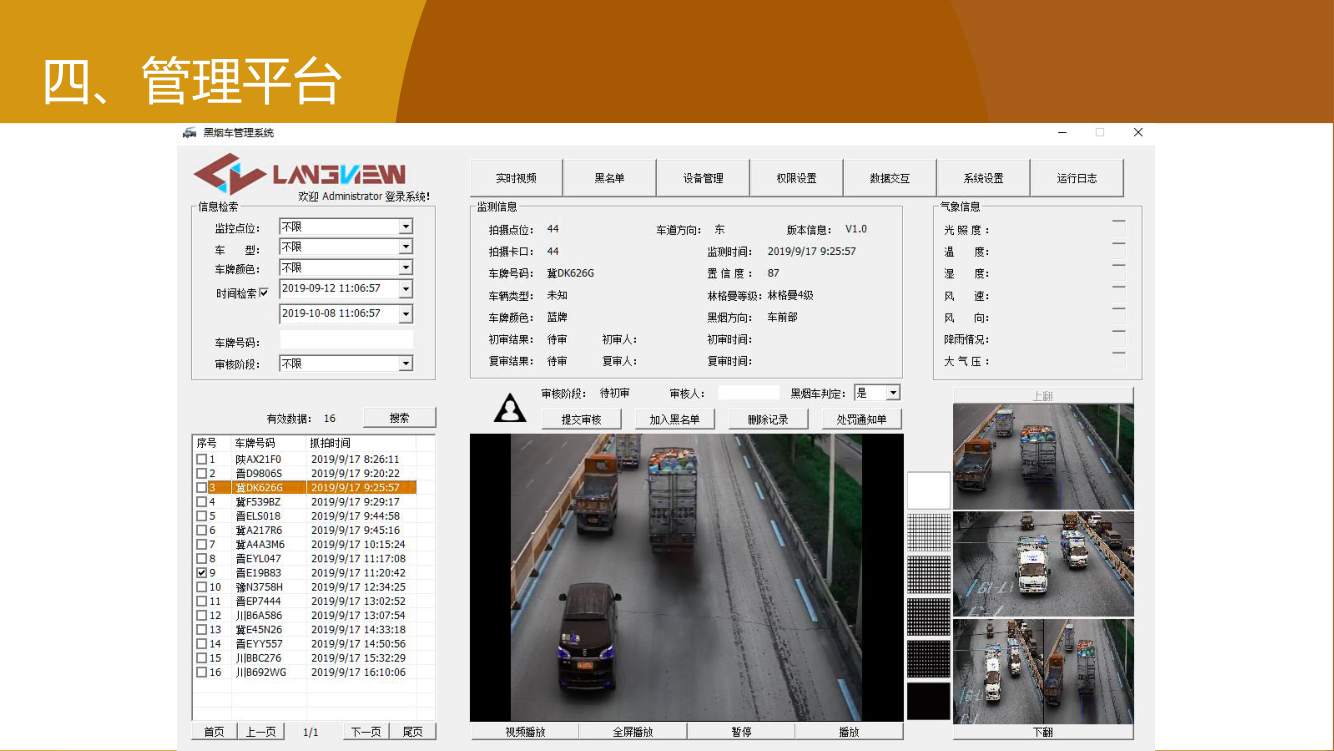The width and height of the screenshot is (1334, 751).
Task: Toggle the 时间检索 checkbox
Action: [x=264, y=293]
